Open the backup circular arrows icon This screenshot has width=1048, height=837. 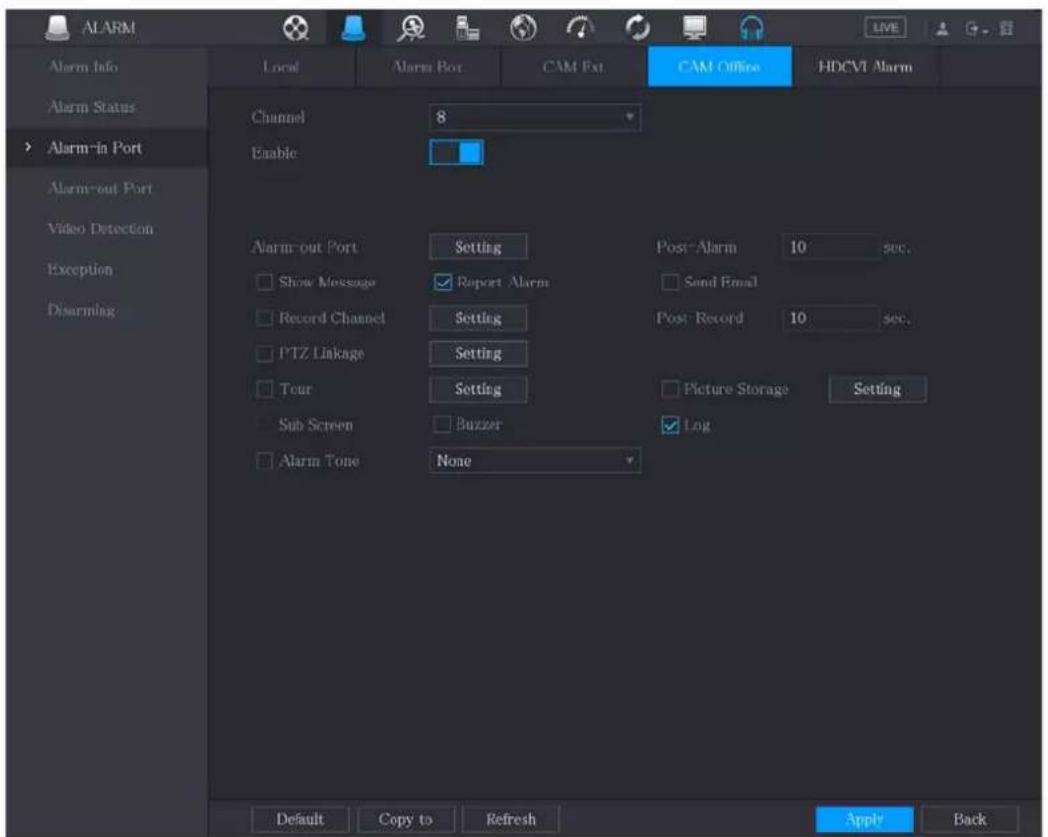click(638, 28)
